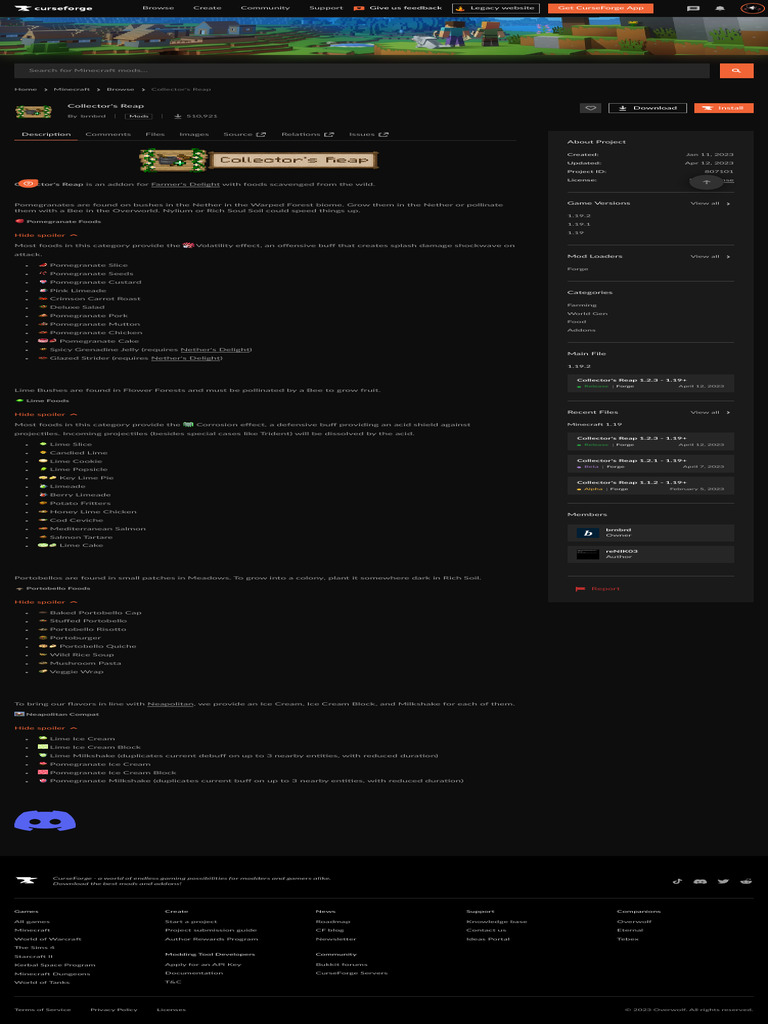Screen dimensions: 768x1024
Task: Switch to the Comments tab
Action: coord(108,135)
